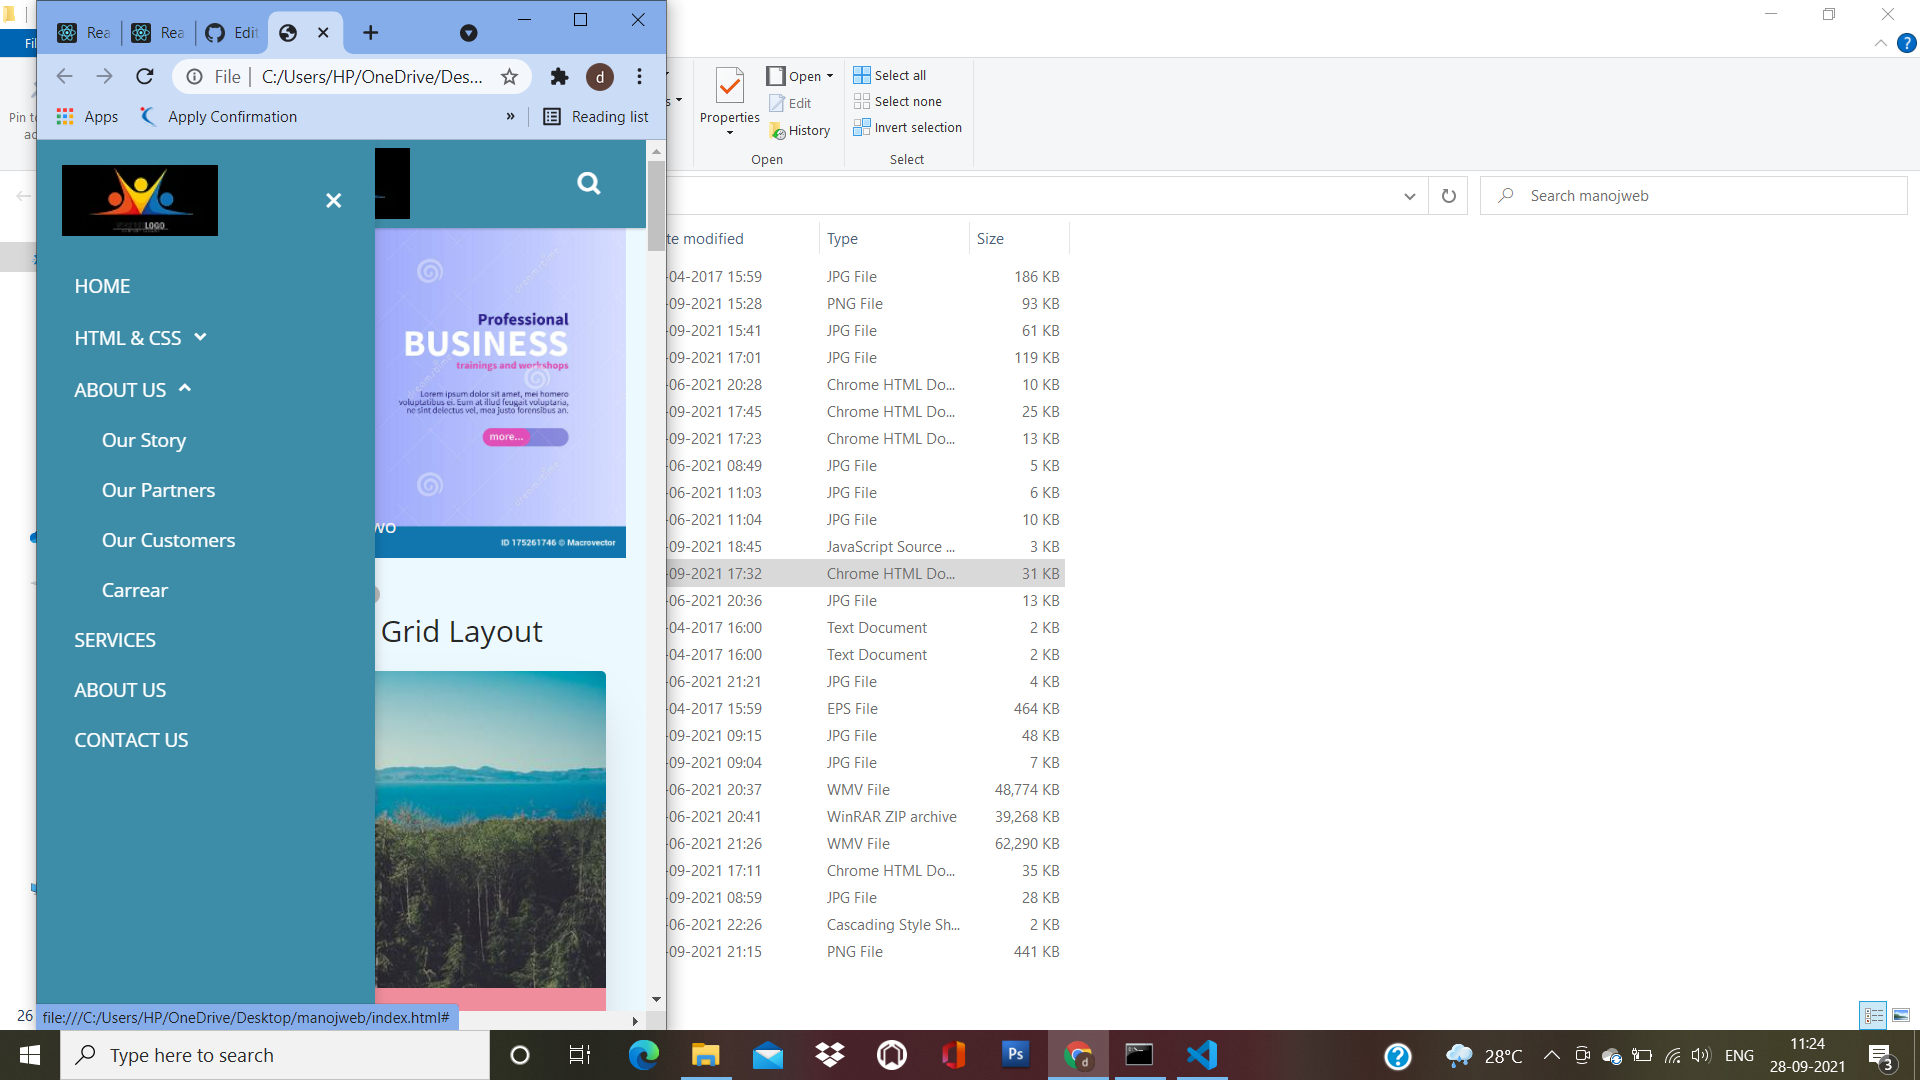
Task: Click Properties in File Explorer ribbon
Action: coord(730,100)
